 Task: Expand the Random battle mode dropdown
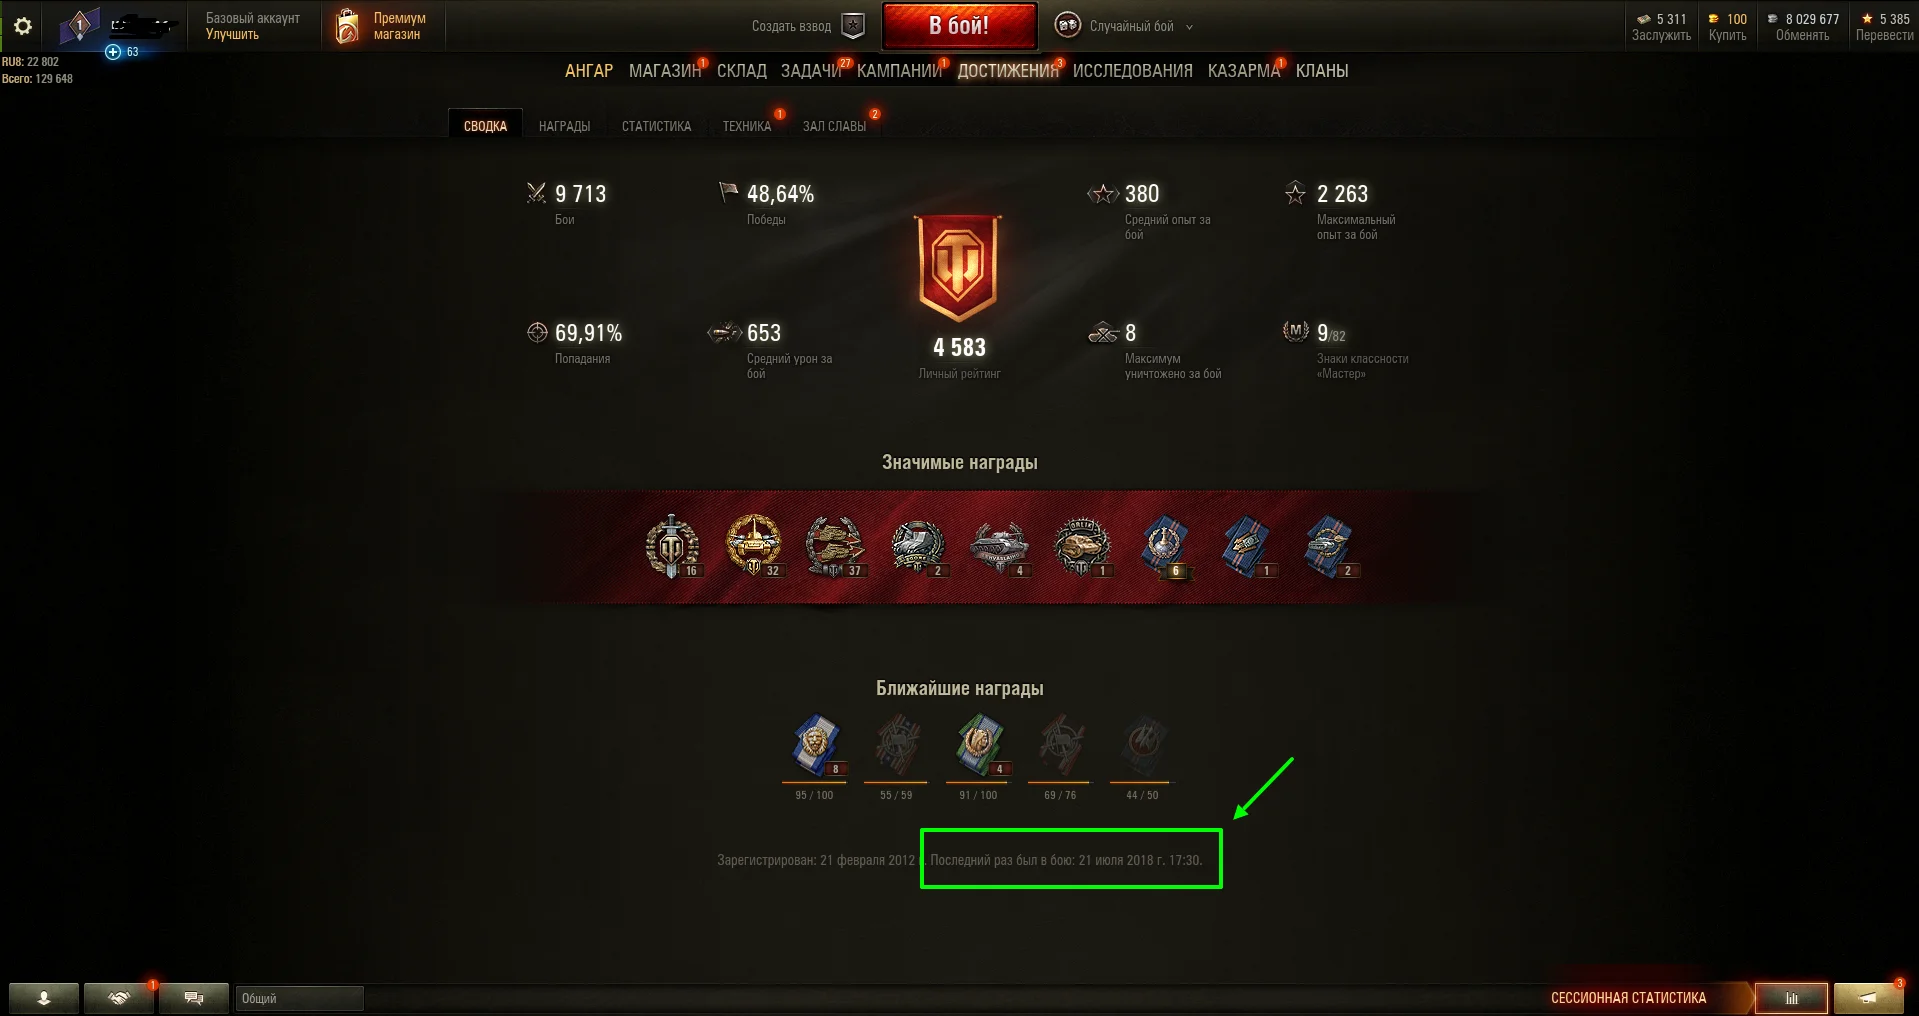[1189, 27]
